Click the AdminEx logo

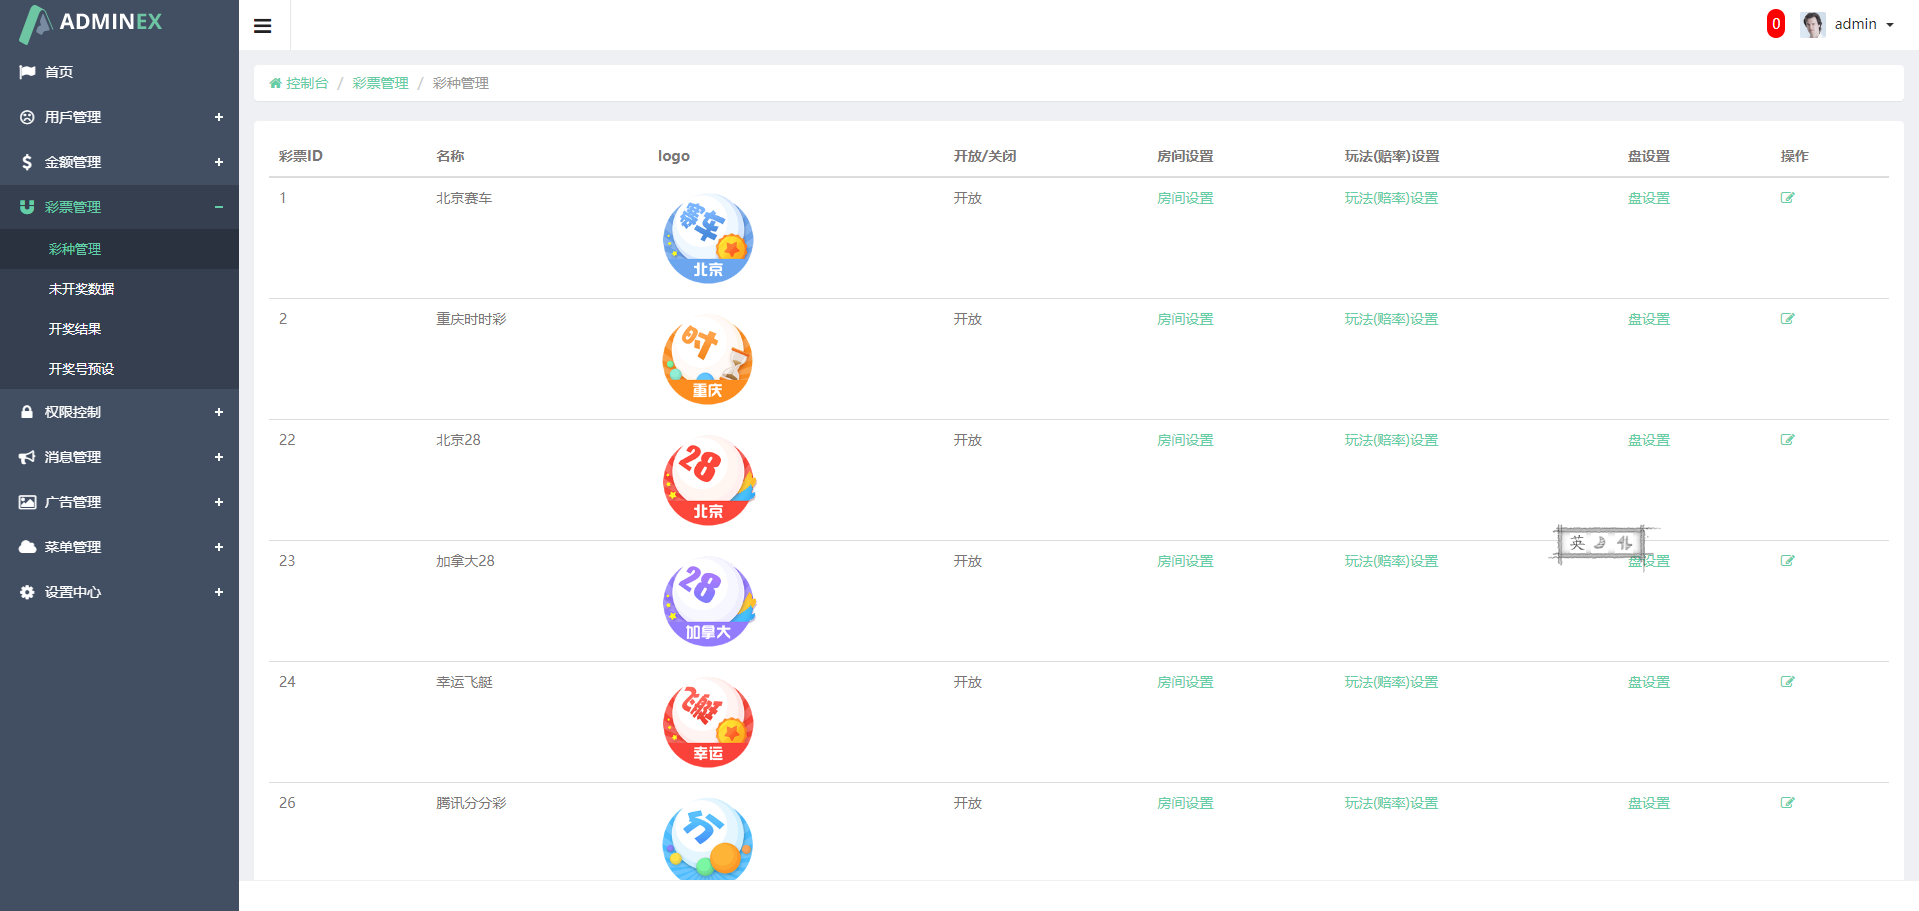click(91, 23)
